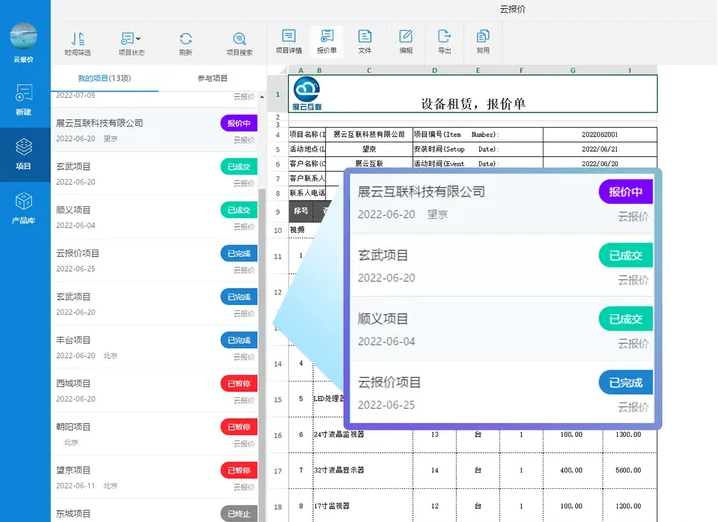718x522 pixels.
Task: Switch to 我的项目(13项) tab
Action: [104, 78]
